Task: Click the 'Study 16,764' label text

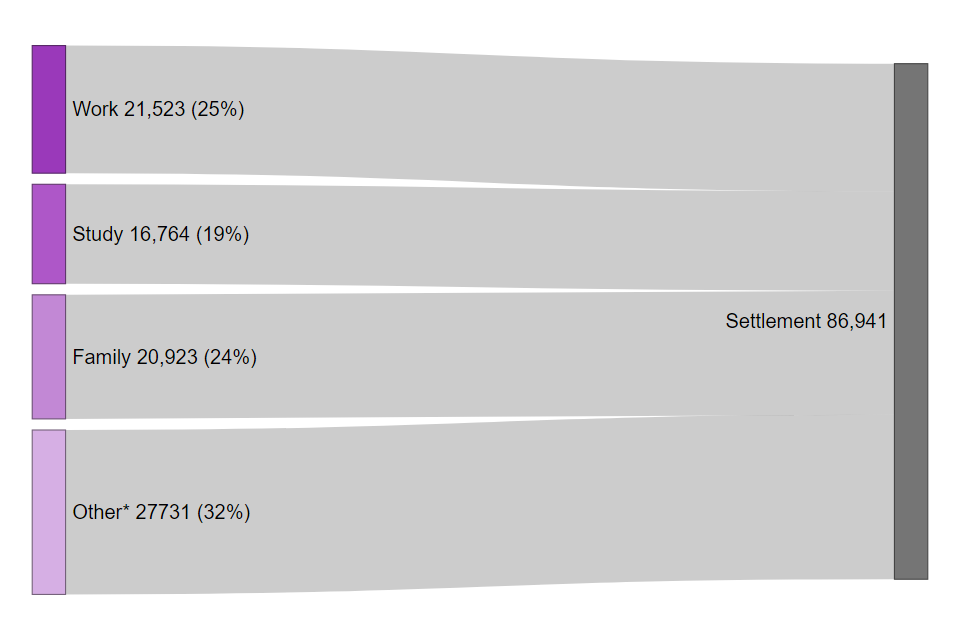Action: pyautogui.click(x=131, y=234)
